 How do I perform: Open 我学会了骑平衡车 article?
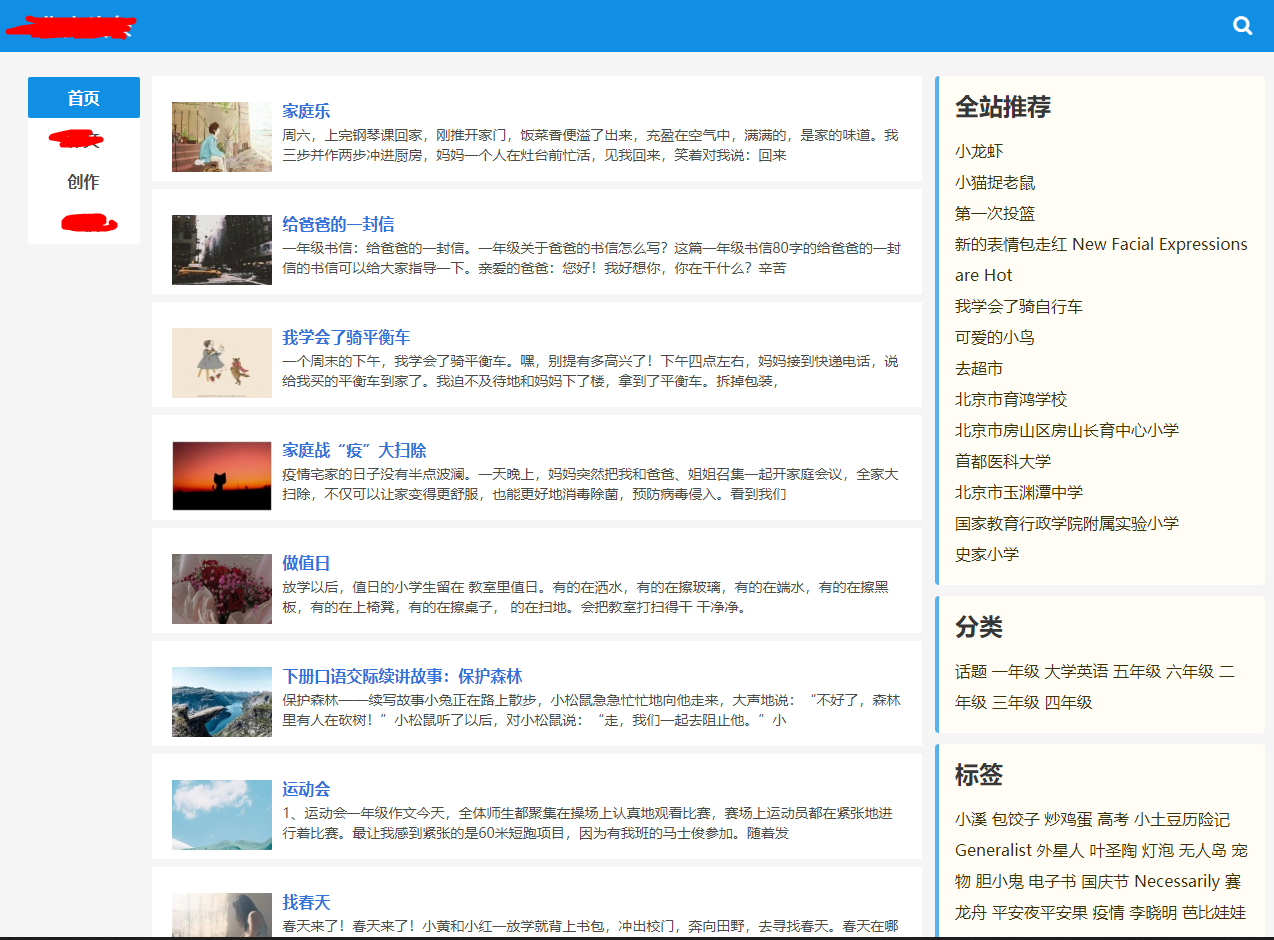[x=346, y=337]
